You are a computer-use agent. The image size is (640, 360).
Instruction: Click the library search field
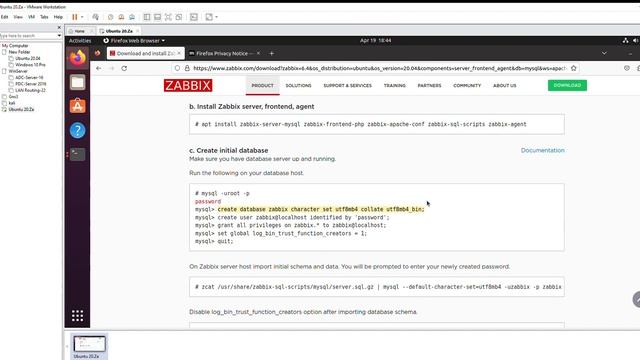[x=28, y=36]
